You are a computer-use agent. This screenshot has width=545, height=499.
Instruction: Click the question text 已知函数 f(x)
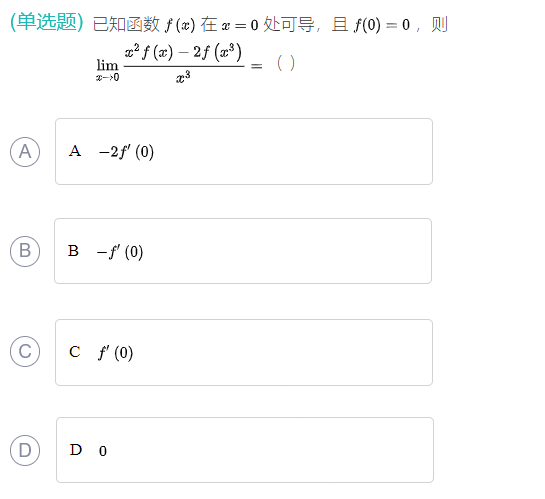point(144,25)
